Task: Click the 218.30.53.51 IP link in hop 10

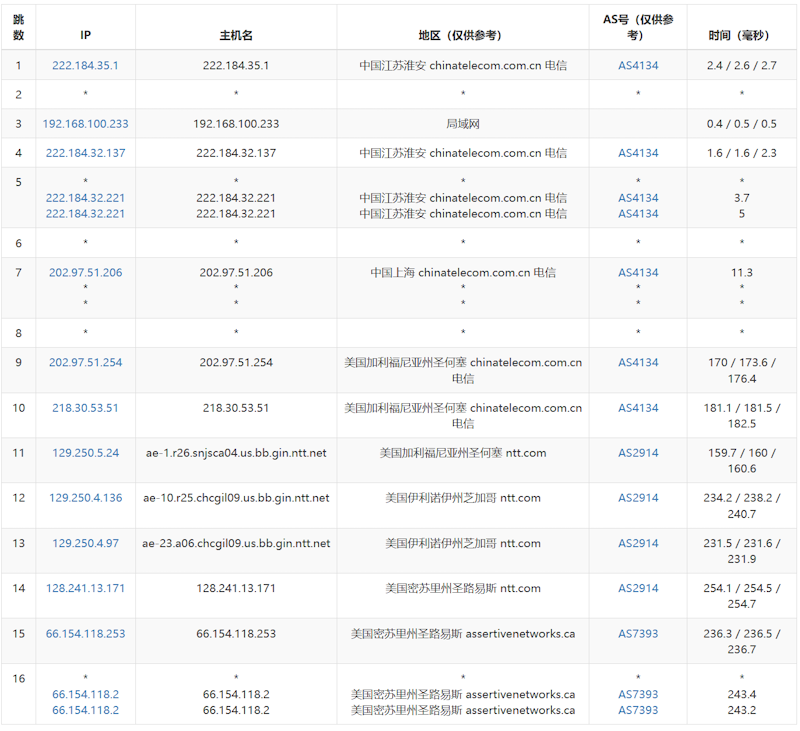Action: (85, 408)
